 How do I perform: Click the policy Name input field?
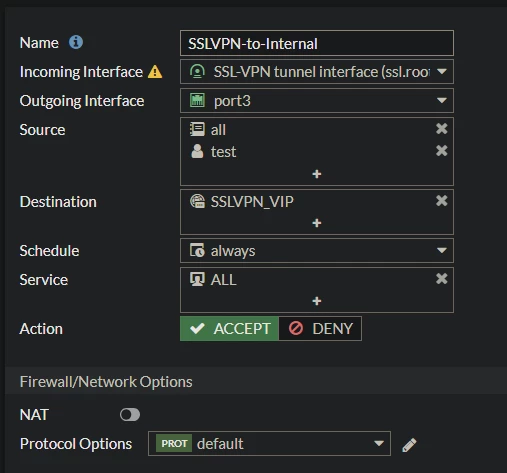pyautogui.click(x=317, y=43)
